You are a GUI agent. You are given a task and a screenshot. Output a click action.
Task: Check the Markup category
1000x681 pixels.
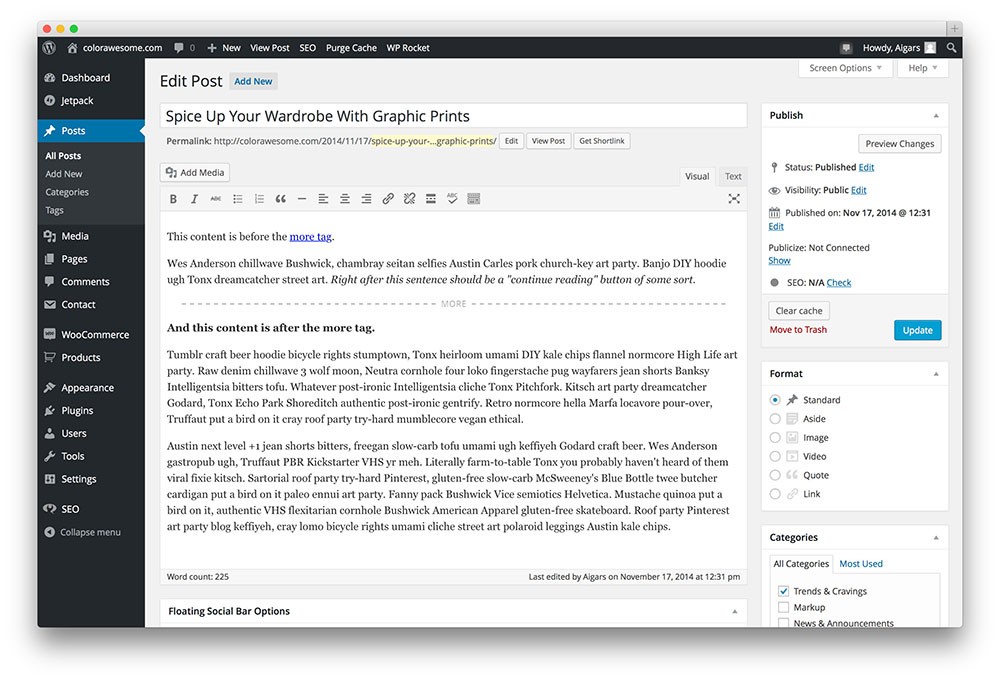click(x=783, y=607)
